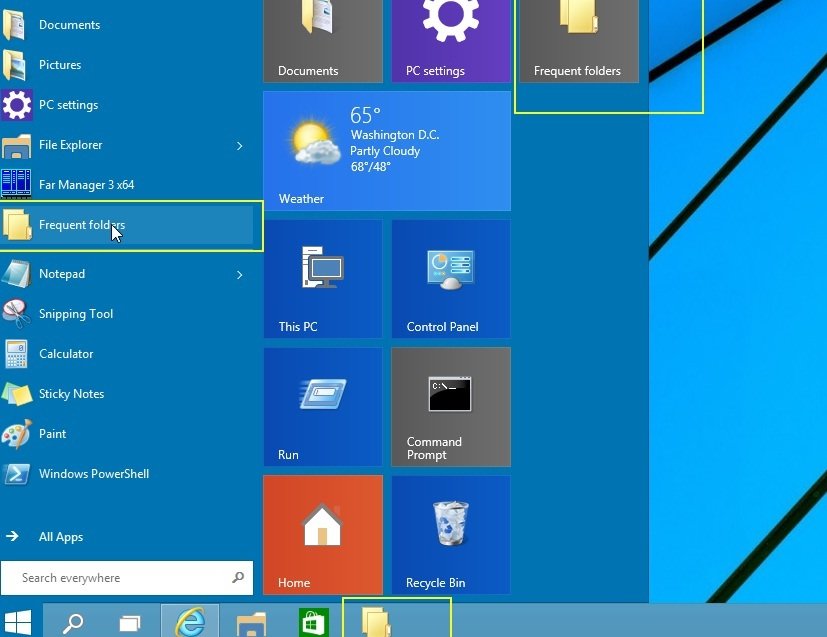The height and width of the screenshot is (637, 827).
Task: Open Internet Explorer from the taskbar
Action: point(189,620)
